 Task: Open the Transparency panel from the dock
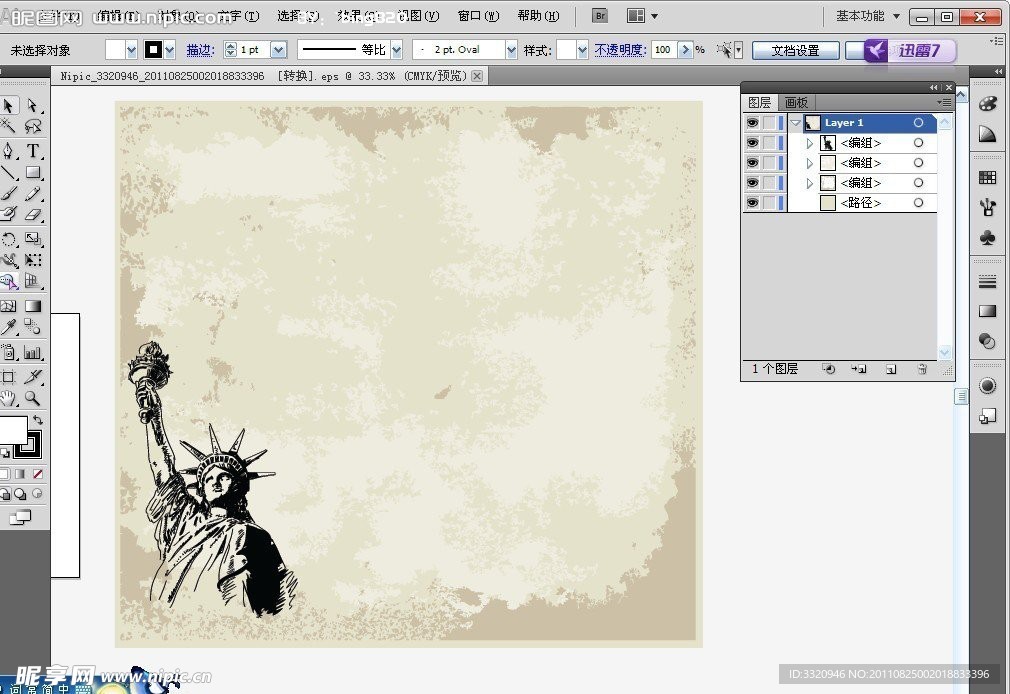(987, 341)
